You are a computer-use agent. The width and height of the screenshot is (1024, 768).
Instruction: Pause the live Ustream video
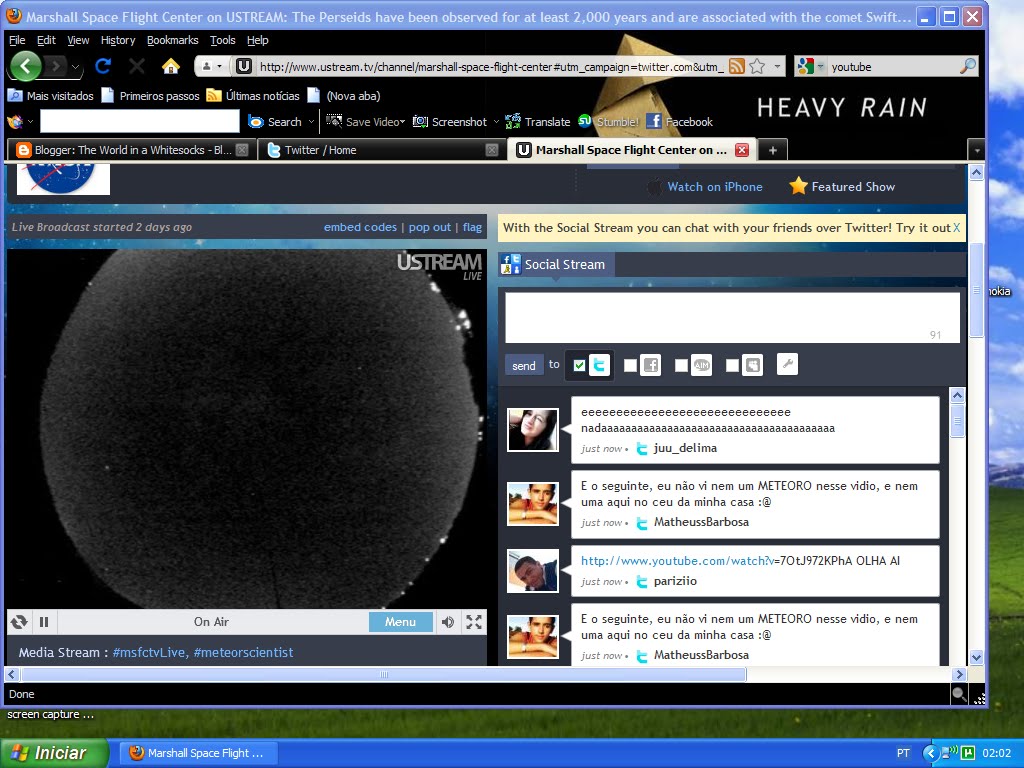pos(44,622)
